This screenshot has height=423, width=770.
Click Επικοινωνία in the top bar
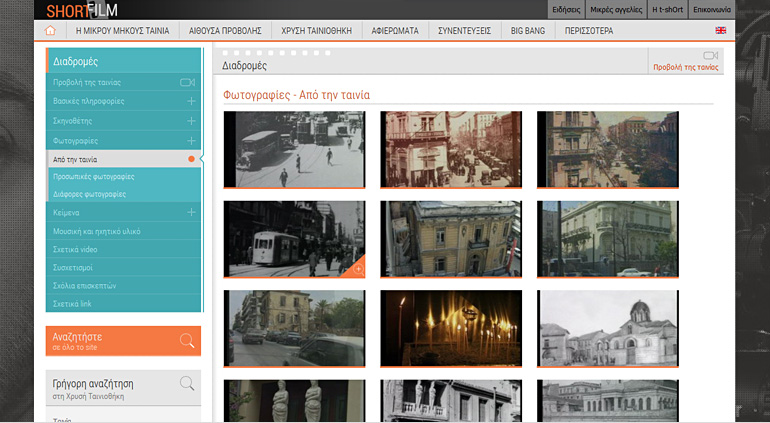click(x=712, y=9)
